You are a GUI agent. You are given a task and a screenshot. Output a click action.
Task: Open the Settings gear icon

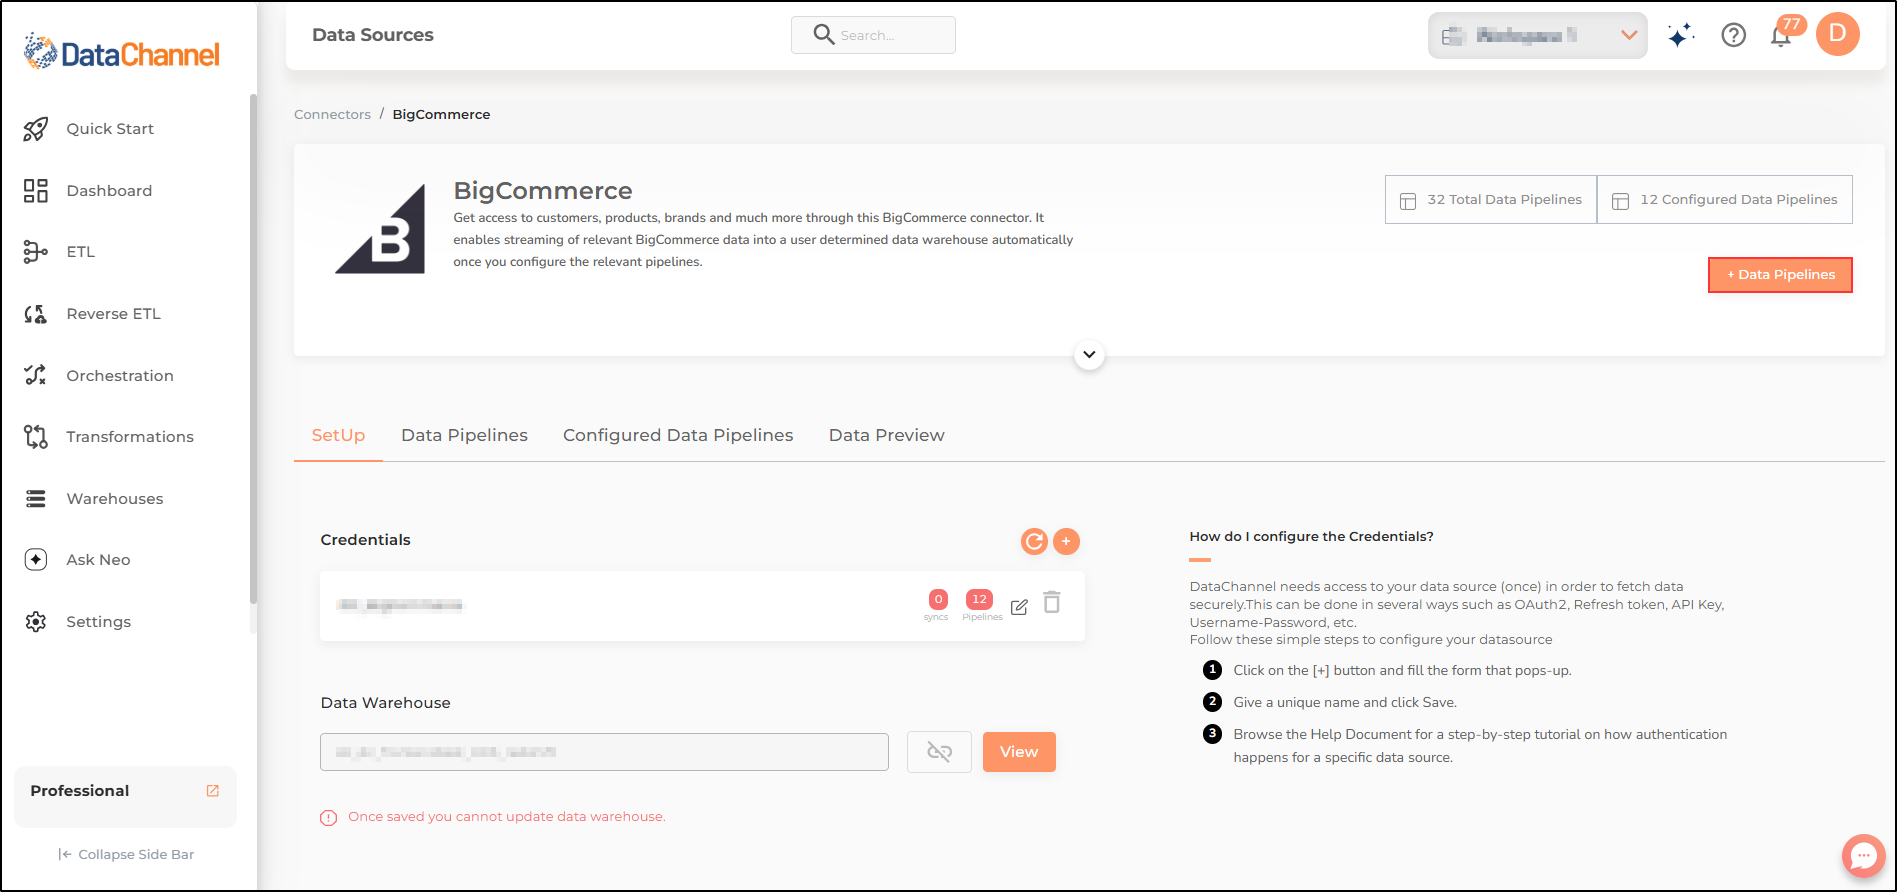click(36, 622)
